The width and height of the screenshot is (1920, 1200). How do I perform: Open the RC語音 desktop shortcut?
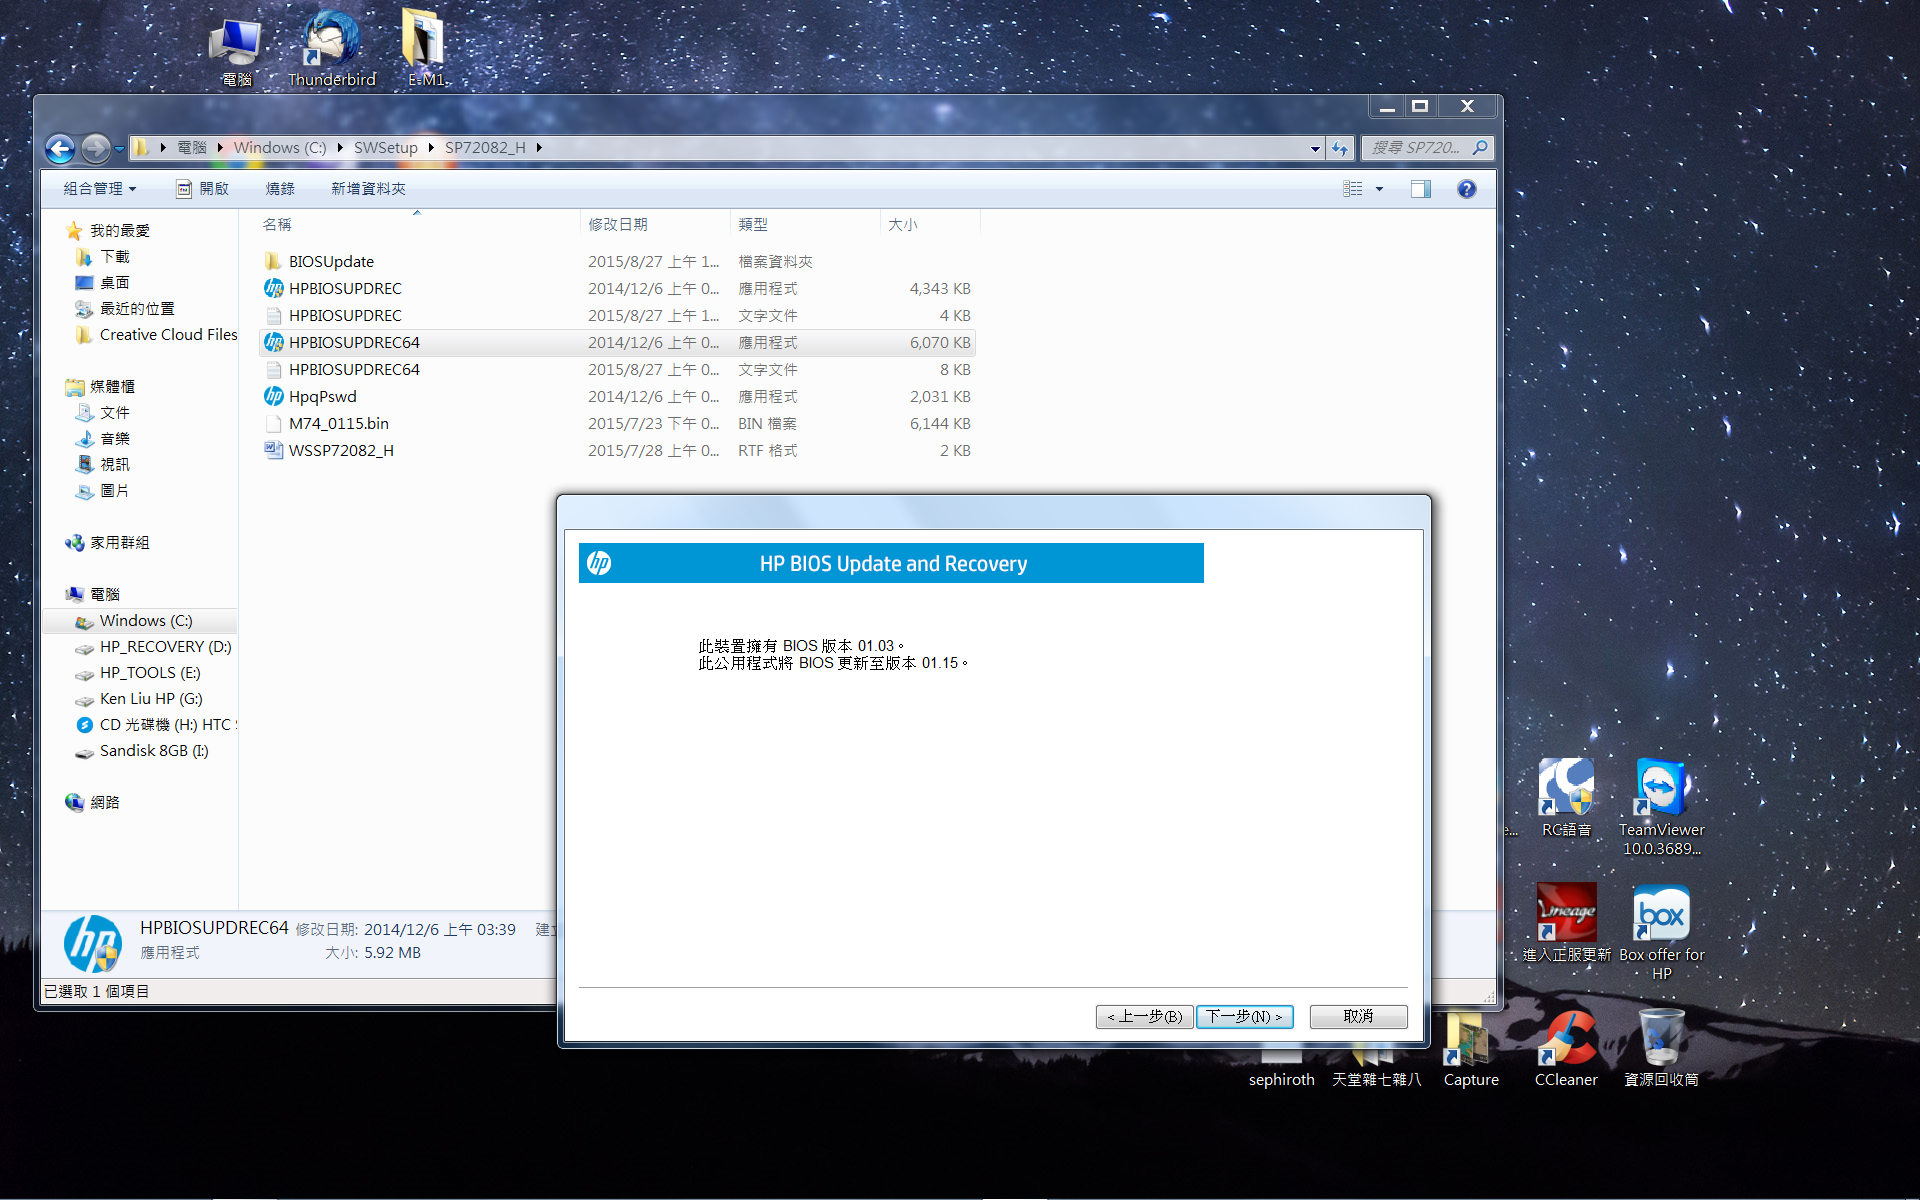1566,798
